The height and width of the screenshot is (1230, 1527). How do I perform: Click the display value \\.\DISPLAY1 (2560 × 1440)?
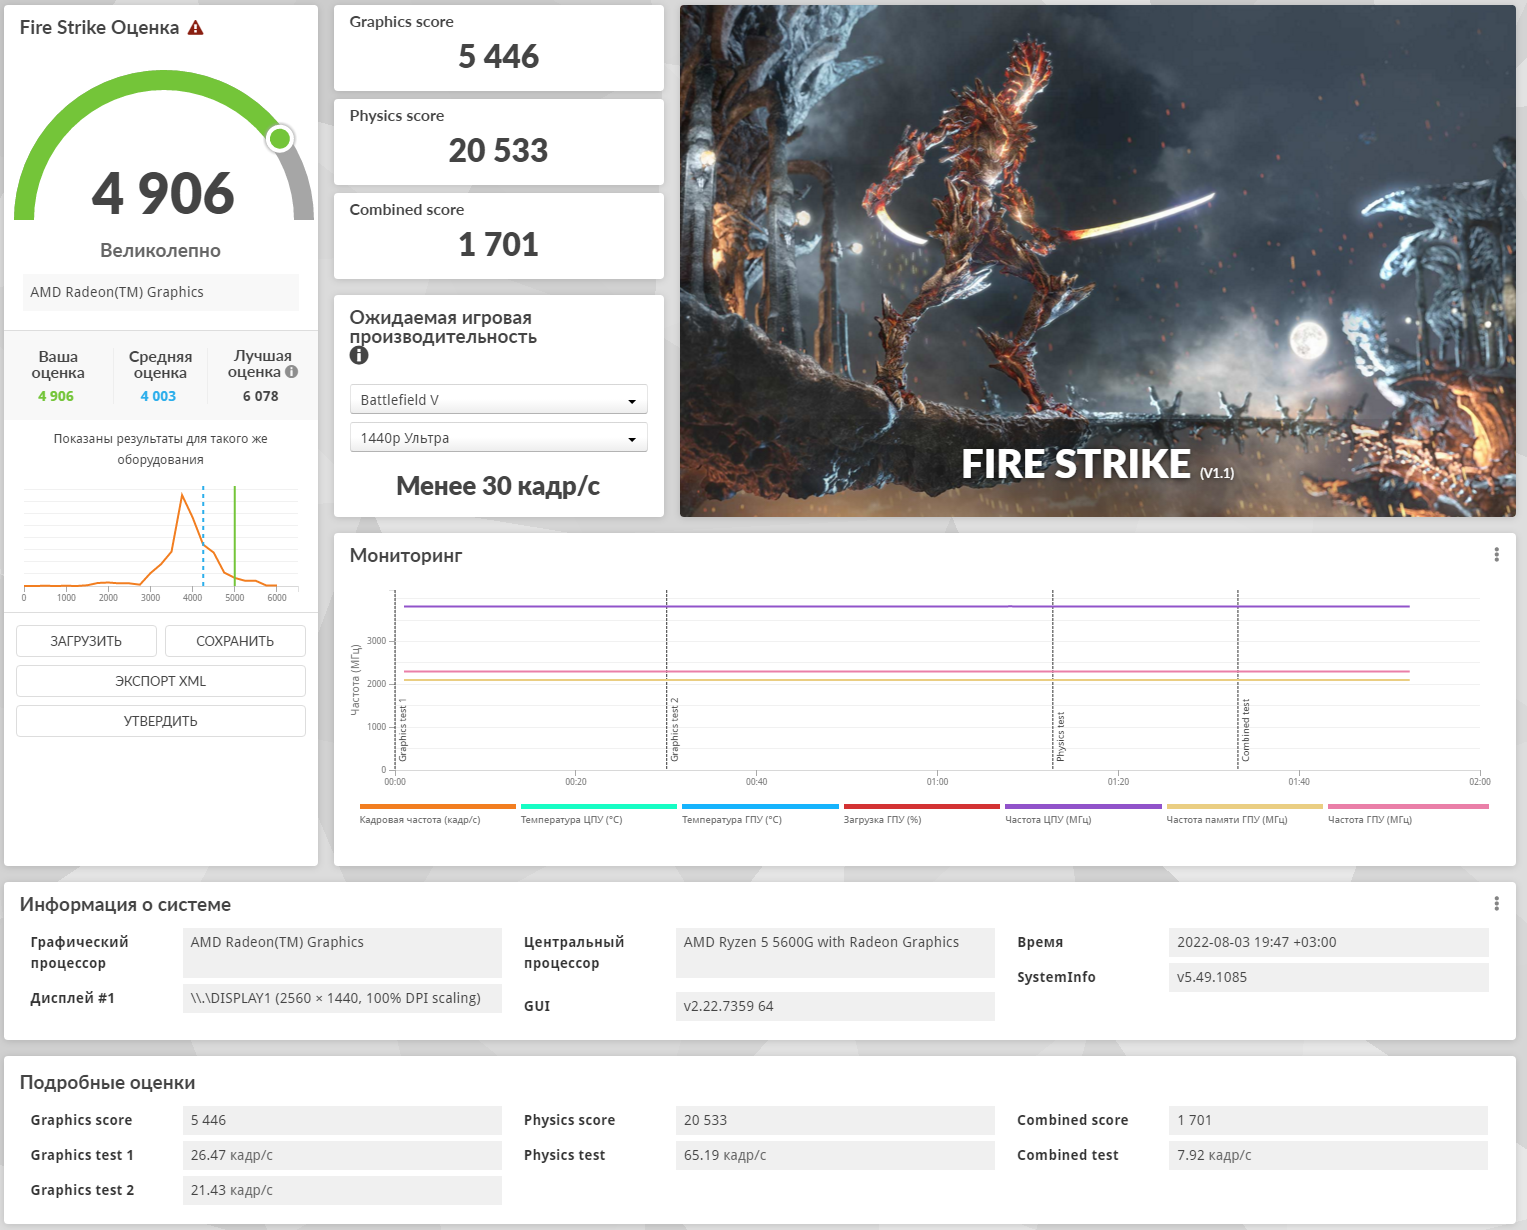click(x=342, y=998)
